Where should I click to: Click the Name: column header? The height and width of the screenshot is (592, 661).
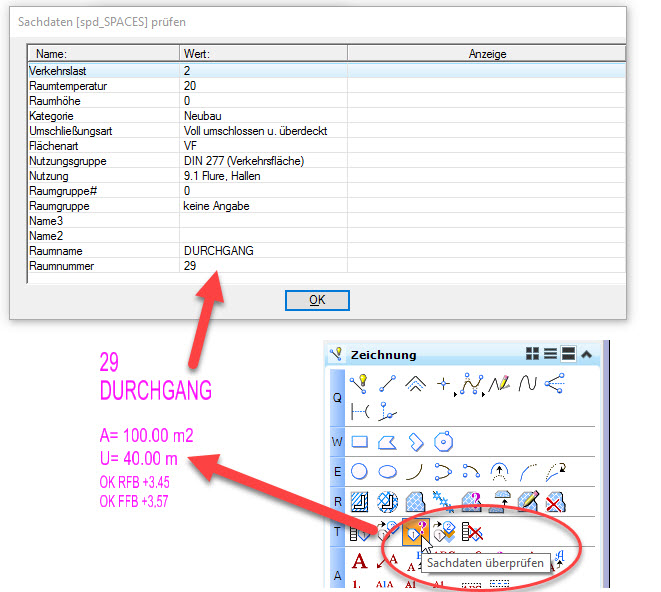104,54
